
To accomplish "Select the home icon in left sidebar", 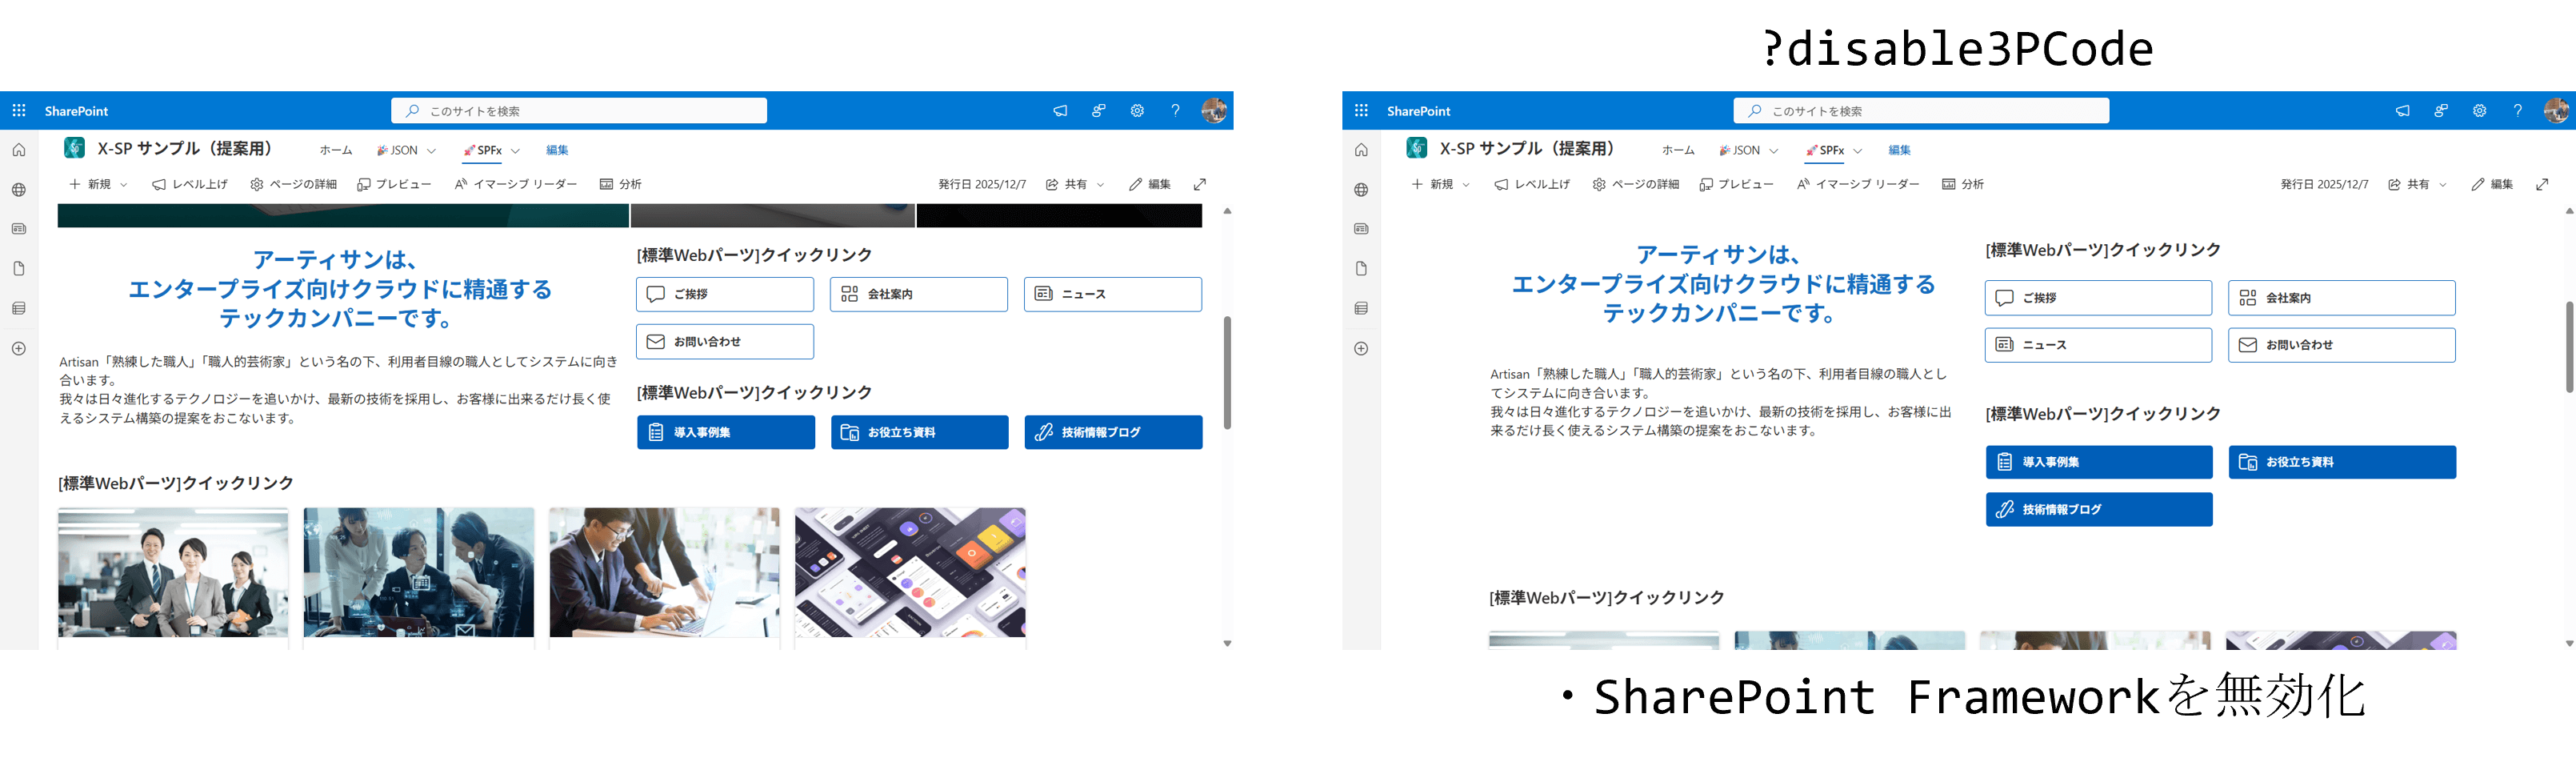I will [x=18, y=148].
